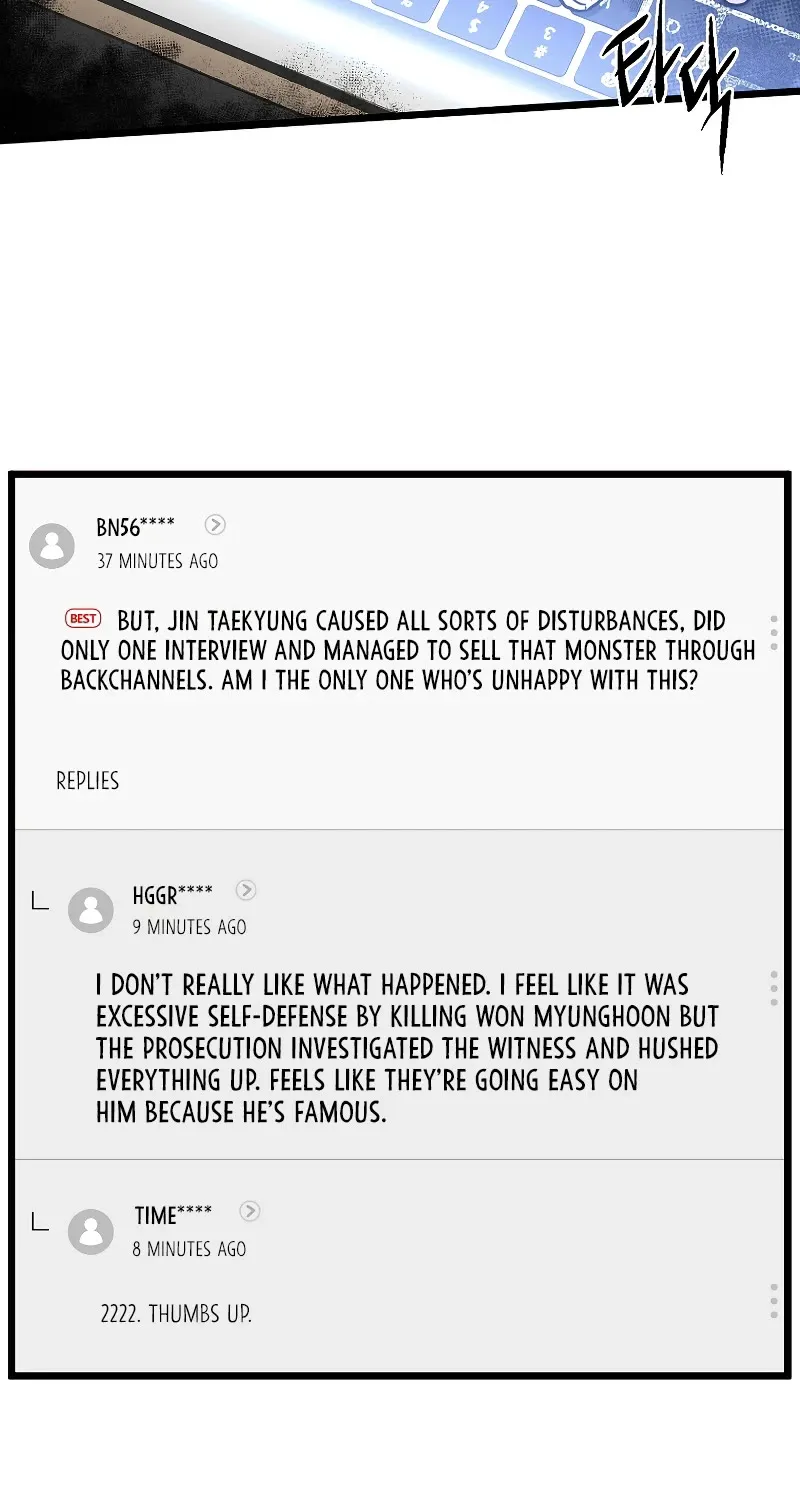Click the red BEST badge
The height and width of the screenshot is (1500, 800).
(x=83, y=618)
